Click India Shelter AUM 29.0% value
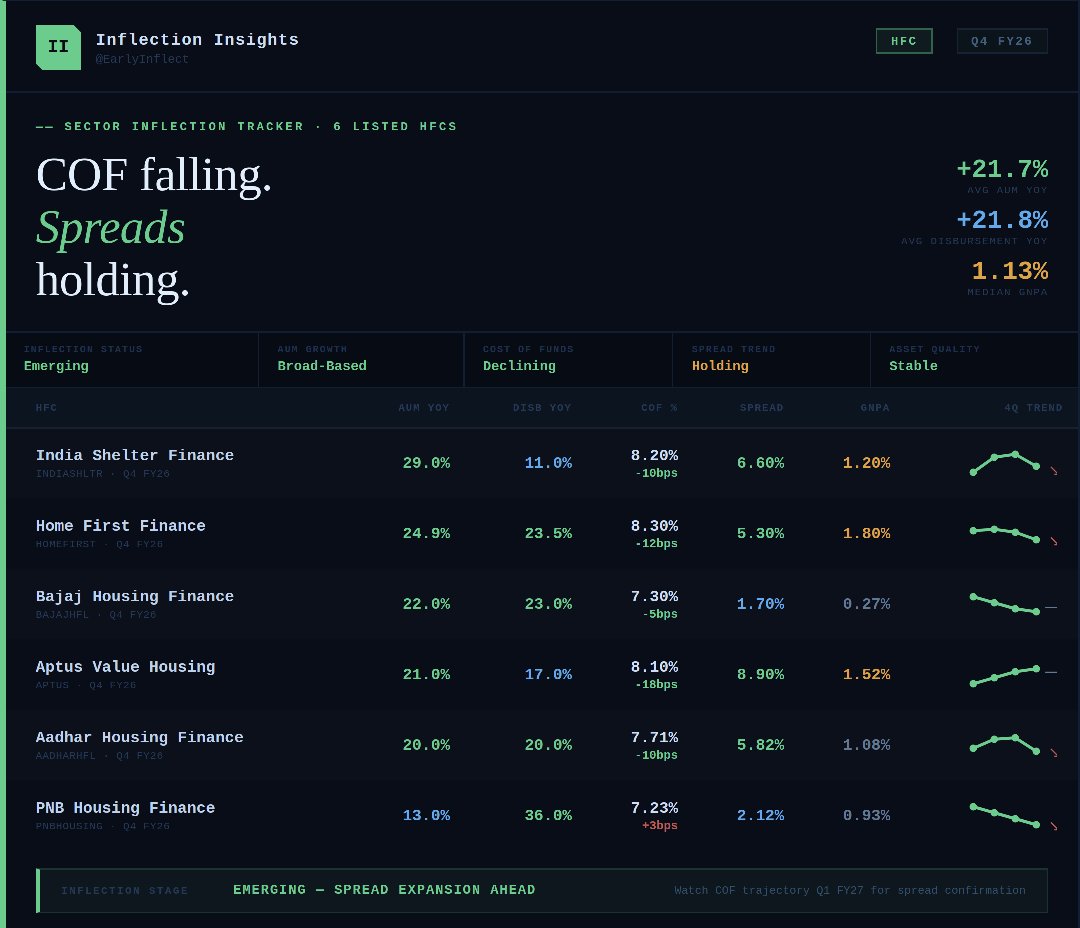1080x928 pixels. (426, 463)
